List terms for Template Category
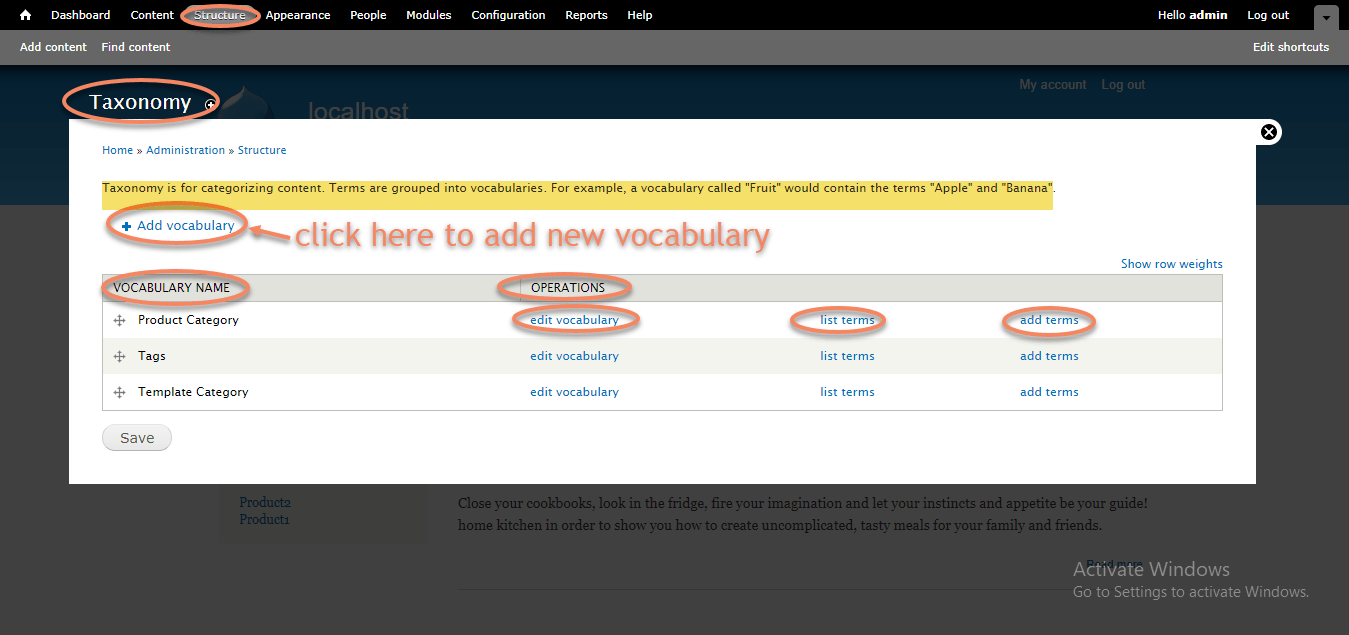The height and width of the screenshot is (635, 1349). pyautogui.click(x=847, y=392)
